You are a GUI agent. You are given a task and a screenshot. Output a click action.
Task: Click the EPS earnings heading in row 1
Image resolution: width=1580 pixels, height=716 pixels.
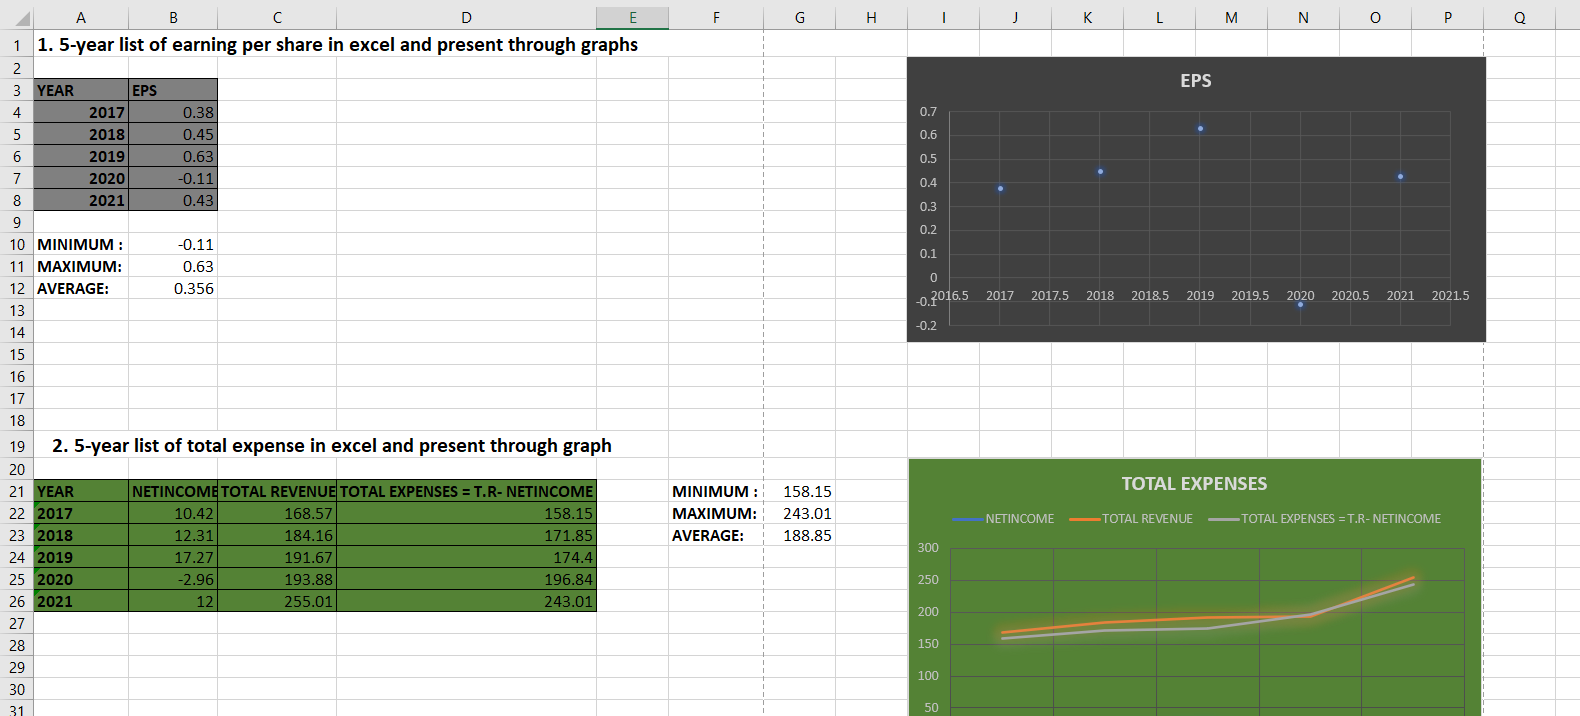pos(338,45)
